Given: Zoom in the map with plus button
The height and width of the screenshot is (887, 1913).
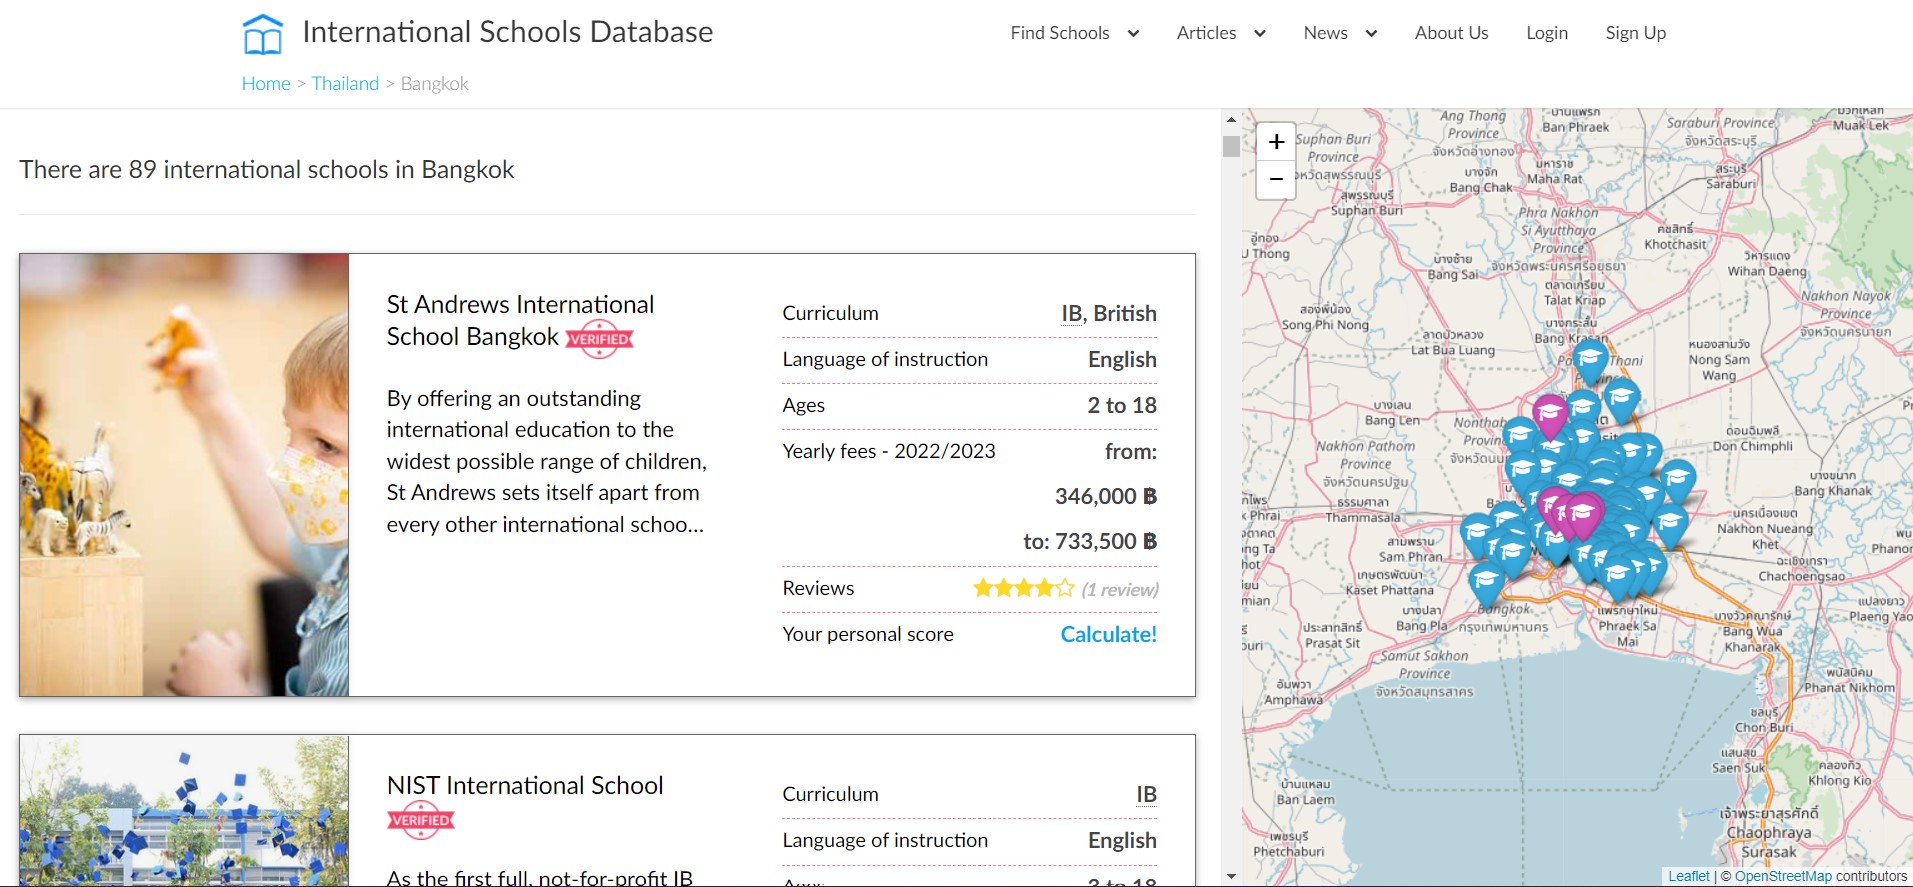Looking at the screenshot, I should 1276,142.
